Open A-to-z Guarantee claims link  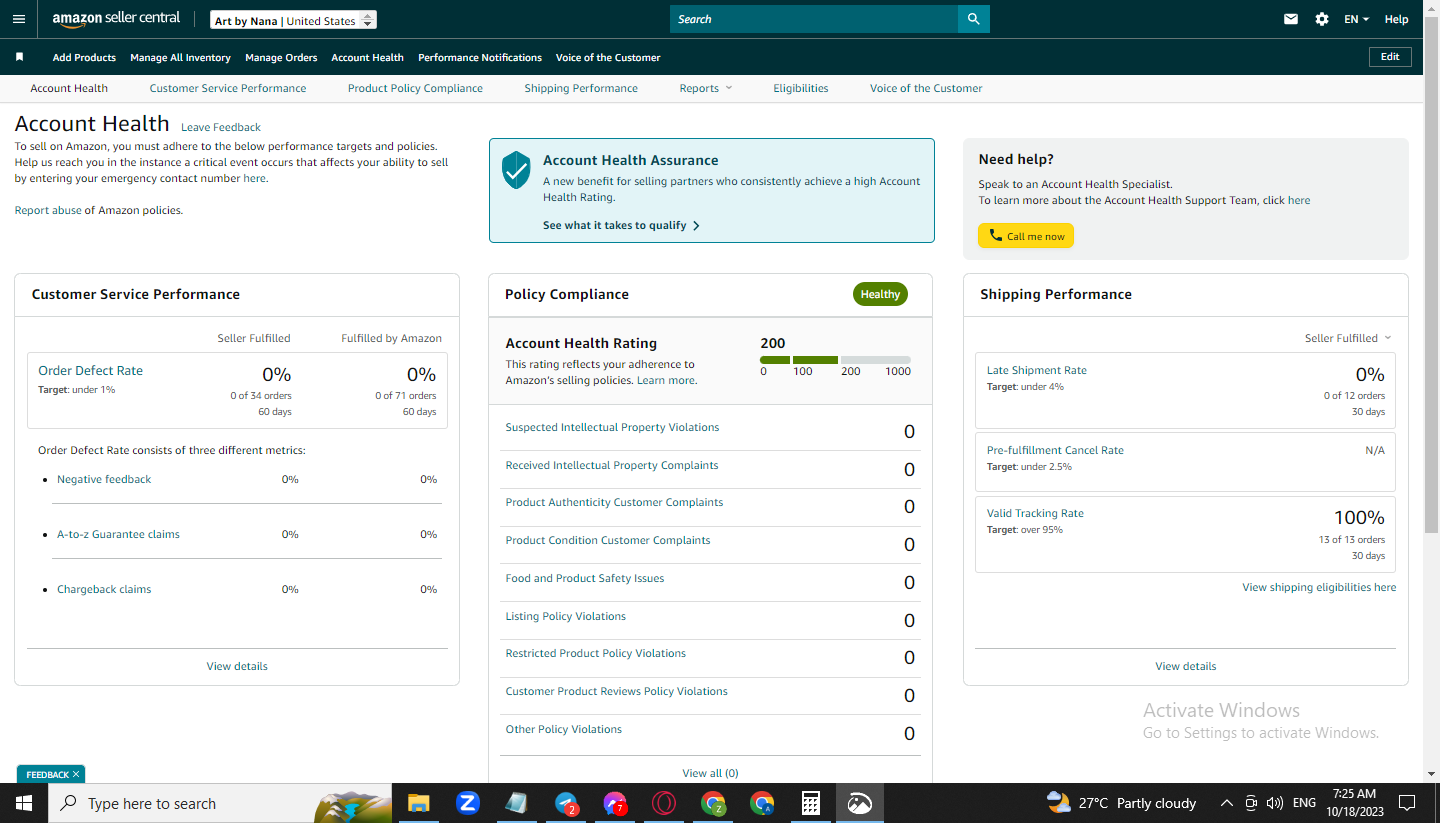[118, 534]
